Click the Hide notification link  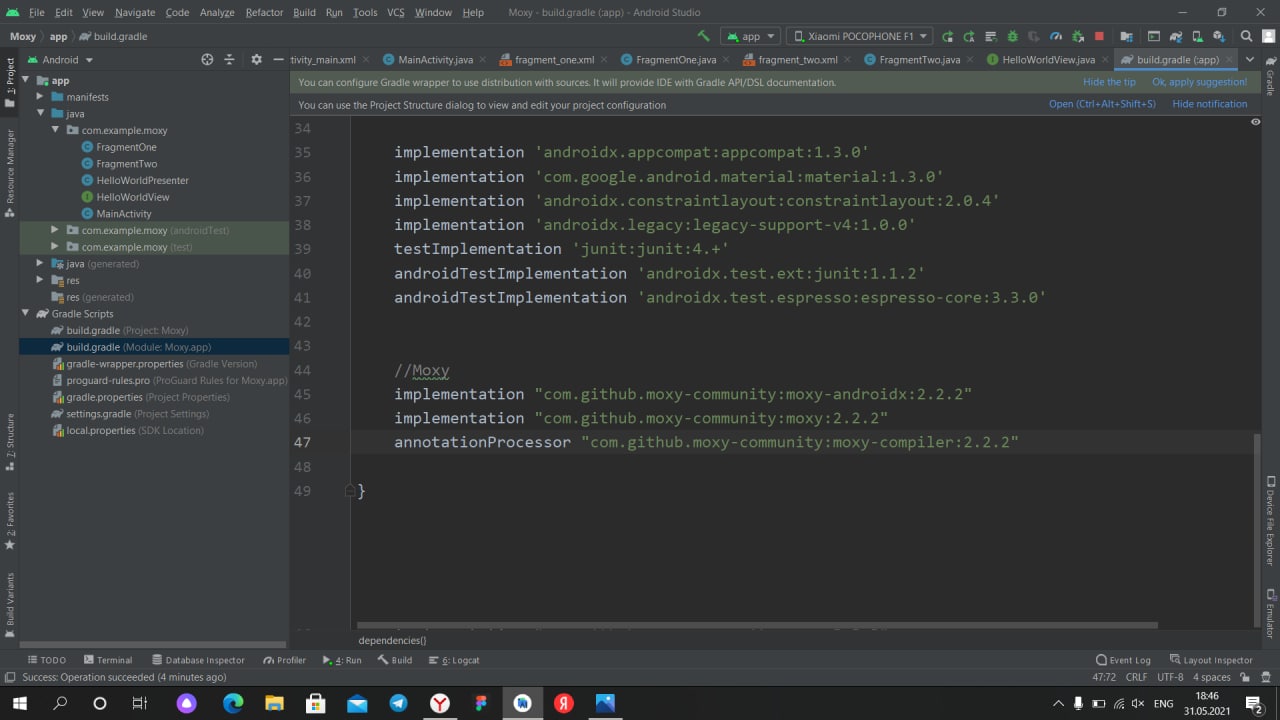coord(1210,104)
